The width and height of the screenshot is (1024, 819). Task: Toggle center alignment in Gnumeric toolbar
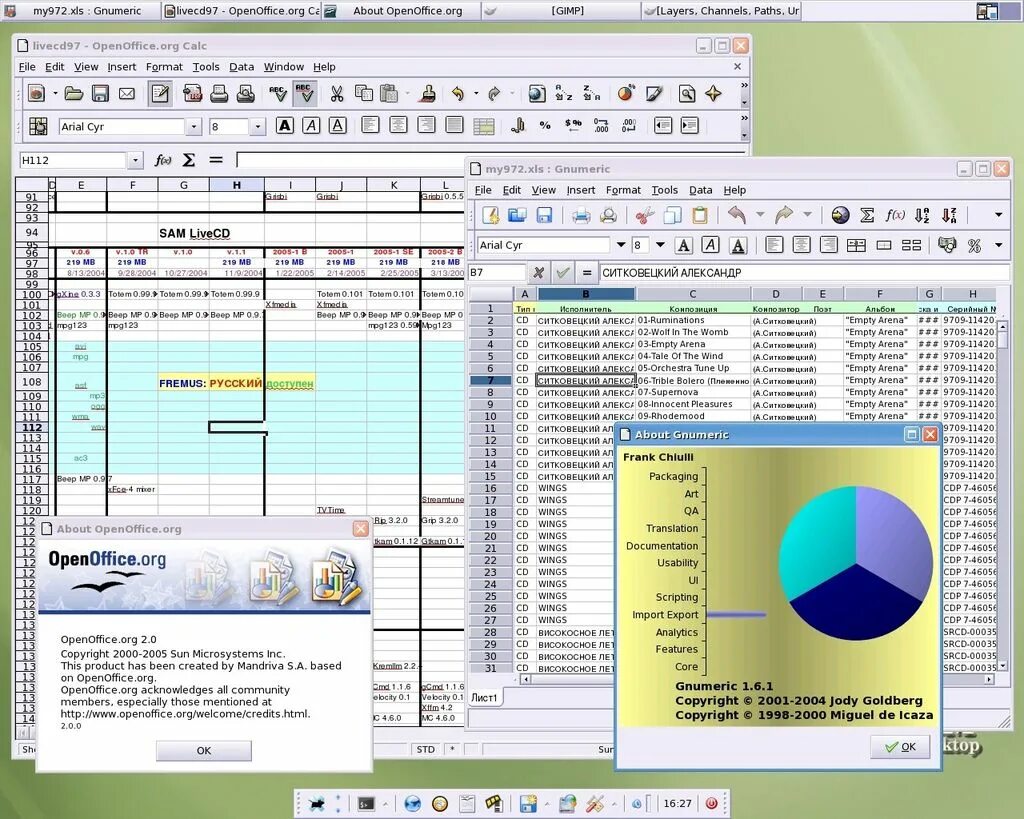tap(801, 245)
